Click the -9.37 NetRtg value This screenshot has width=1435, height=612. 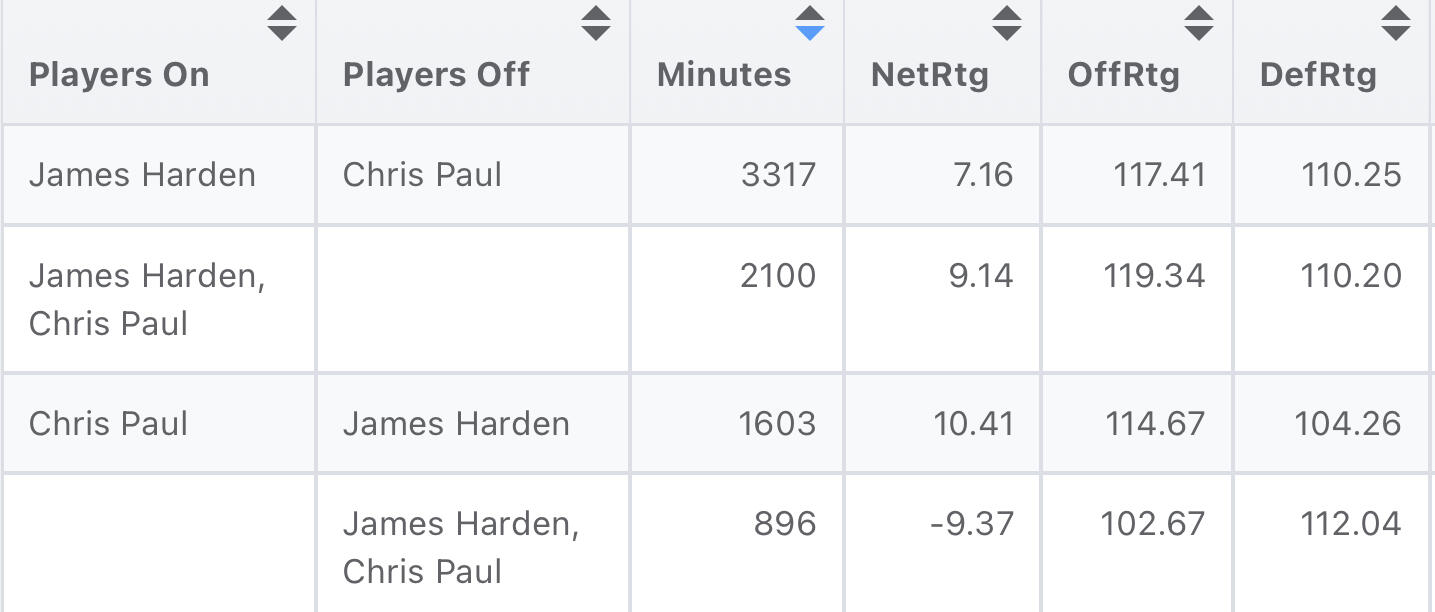[x=971, y=524]
